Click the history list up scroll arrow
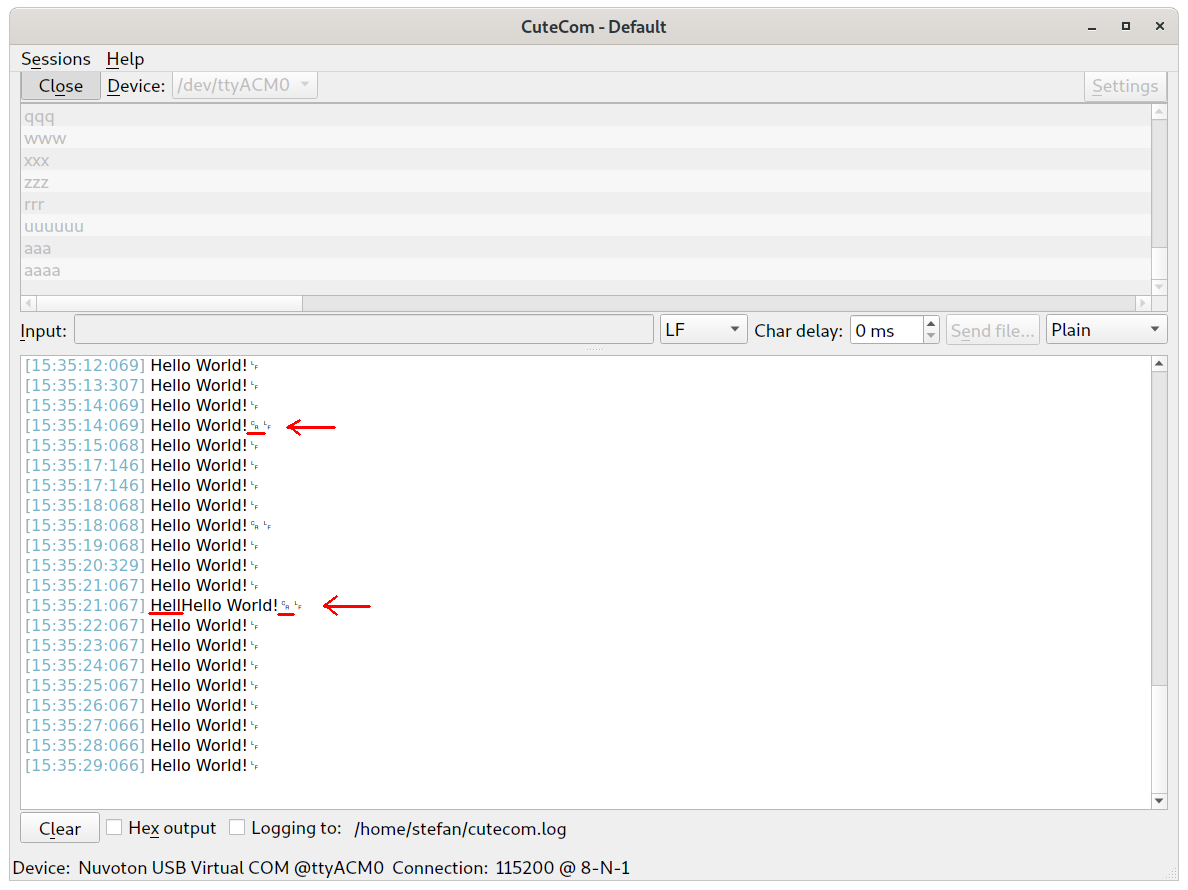The image size is (1188, 890). [x=1158, y=112]
